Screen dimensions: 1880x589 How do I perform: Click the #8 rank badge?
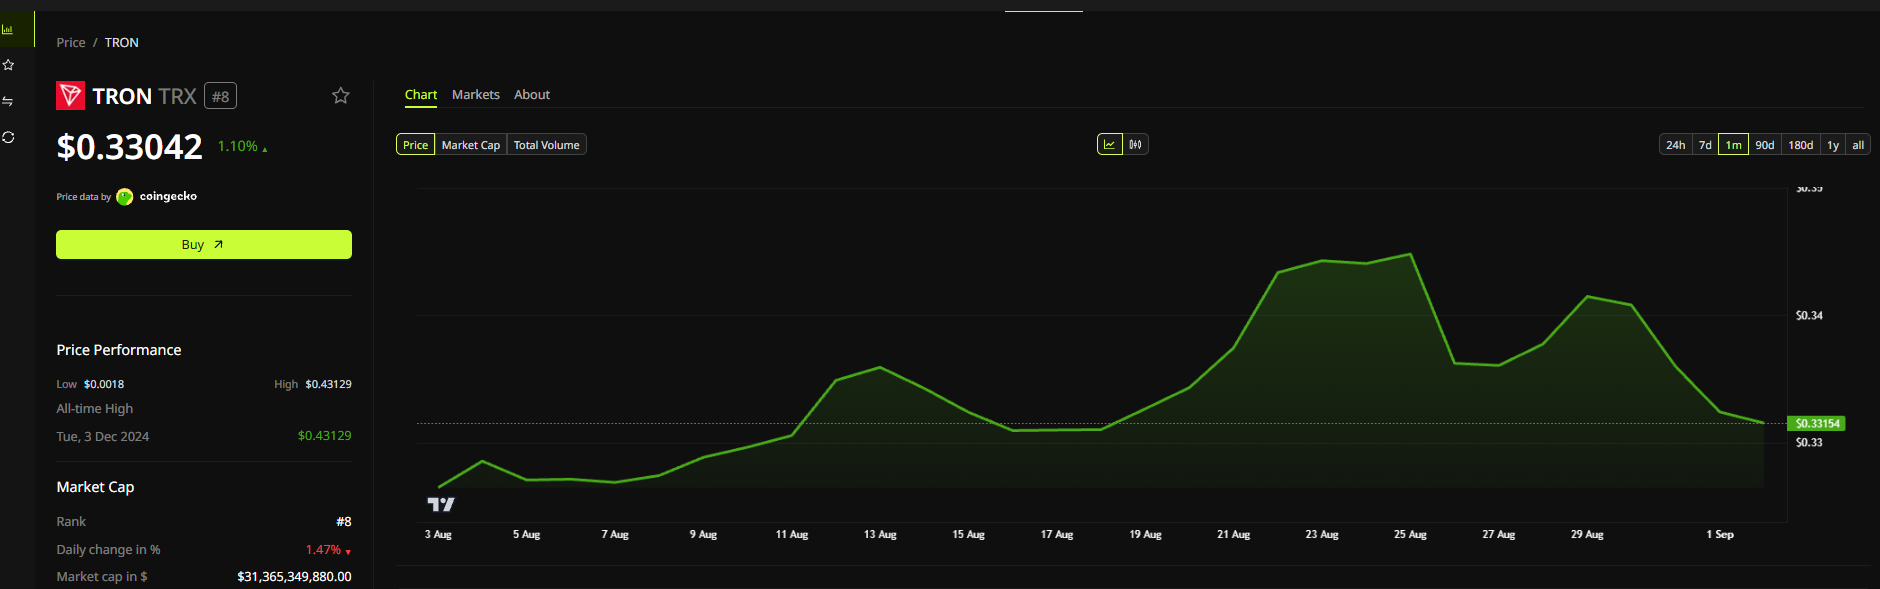point(221,96)
